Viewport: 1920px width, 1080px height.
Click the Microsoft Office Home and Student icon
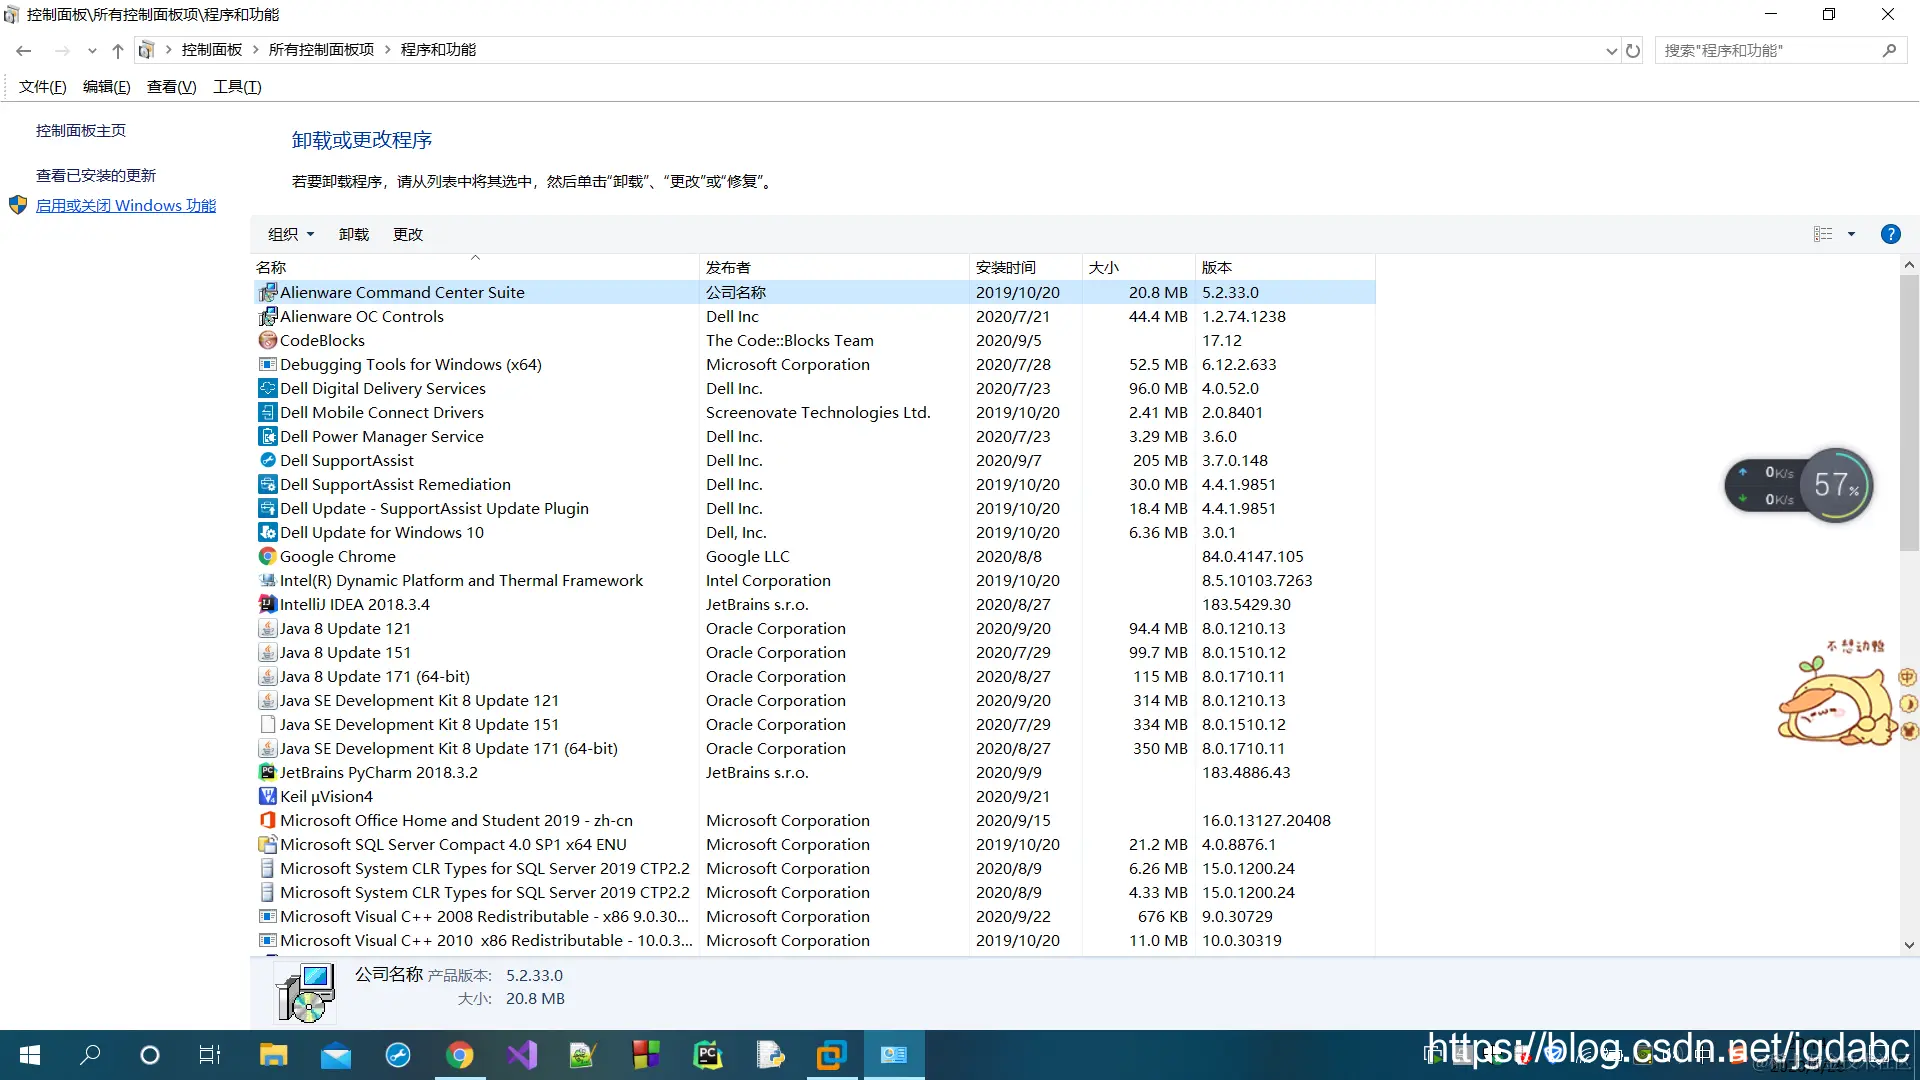[267, 820]
